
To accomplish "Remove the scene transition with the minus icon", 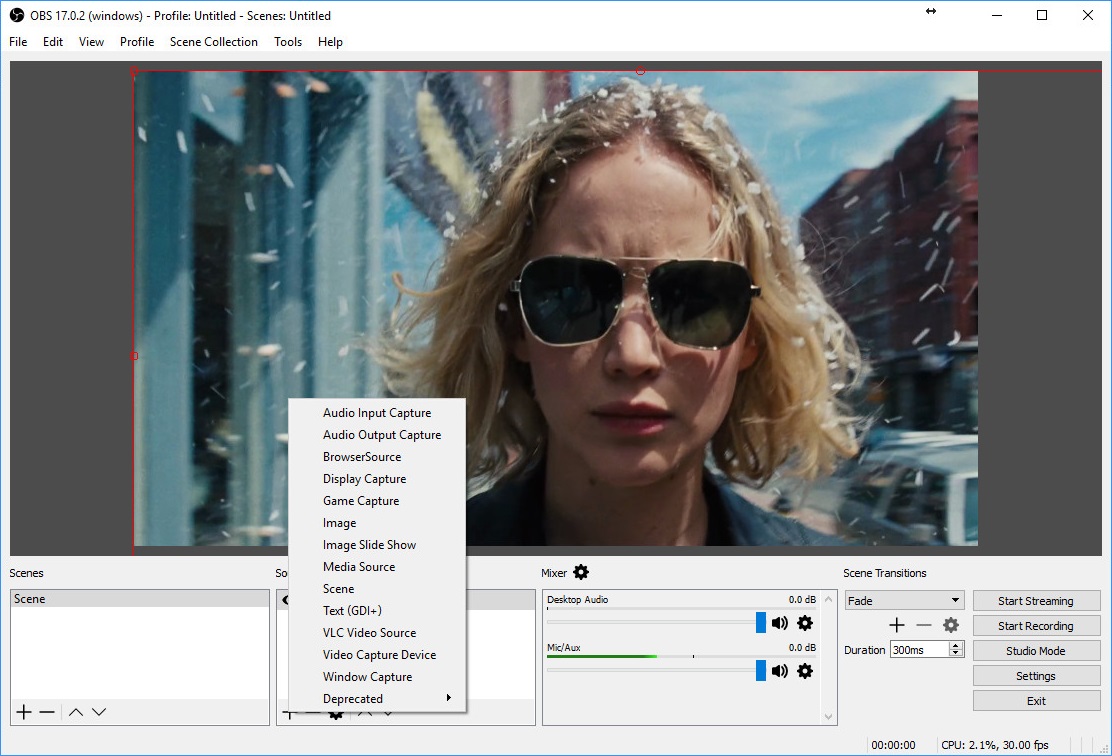I will 923,625.
